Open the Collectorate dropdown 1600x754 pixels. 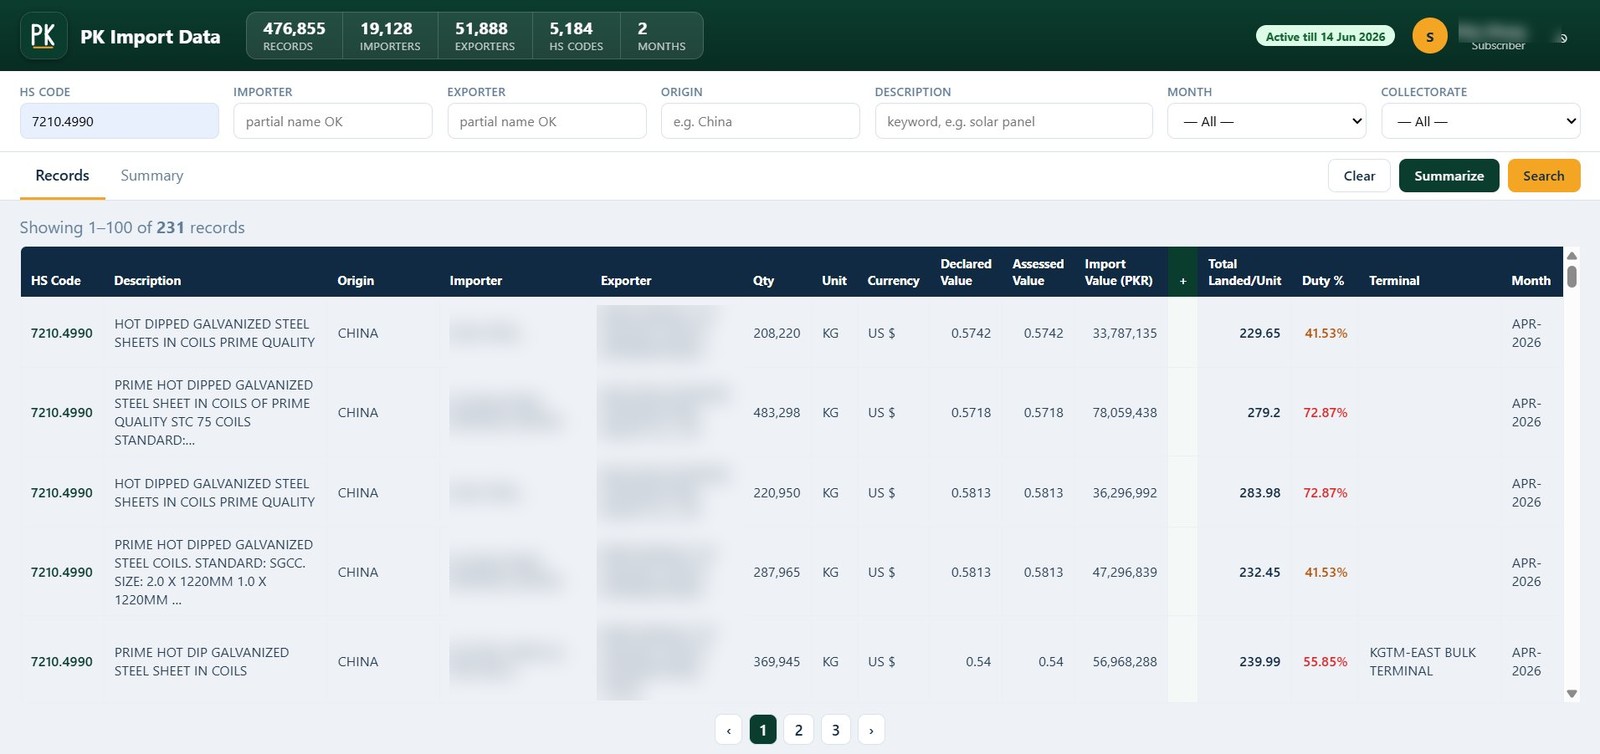pos(1481,121)
